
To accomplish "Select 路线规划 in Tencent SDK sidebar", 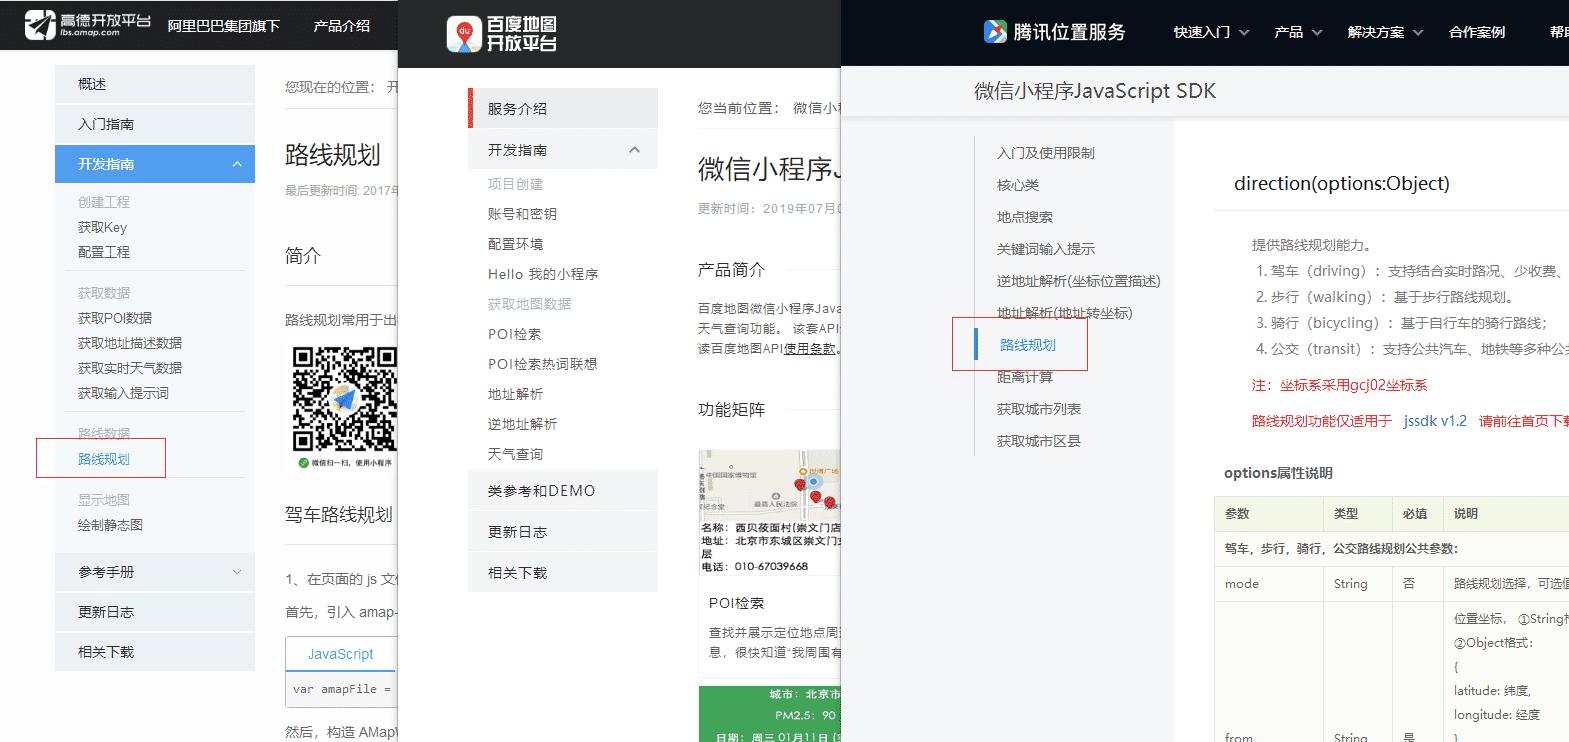I will point(1028,345).
